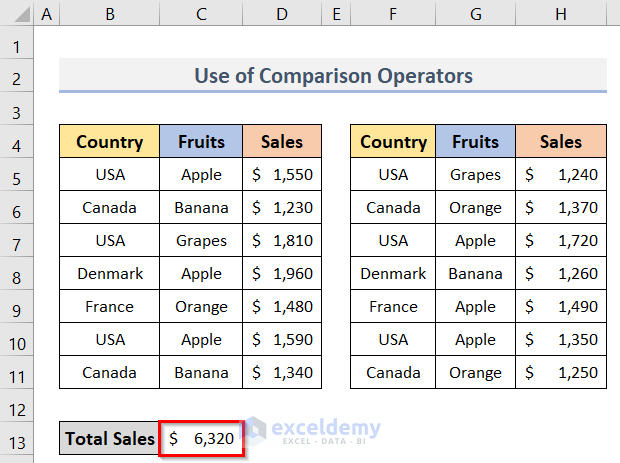Select the row 8 header
Screen dimensions: 620x463
click(x=17, y=274)
